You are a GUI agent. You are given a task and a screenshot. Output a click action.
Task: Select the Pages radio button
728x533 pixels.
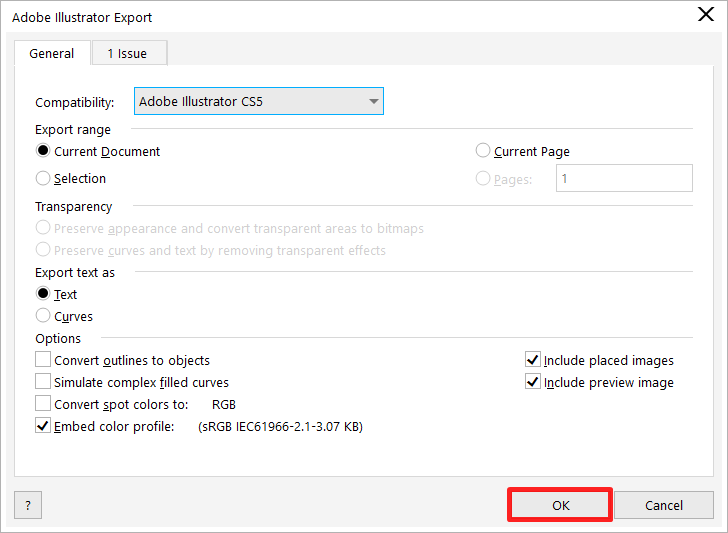point(483,179)
